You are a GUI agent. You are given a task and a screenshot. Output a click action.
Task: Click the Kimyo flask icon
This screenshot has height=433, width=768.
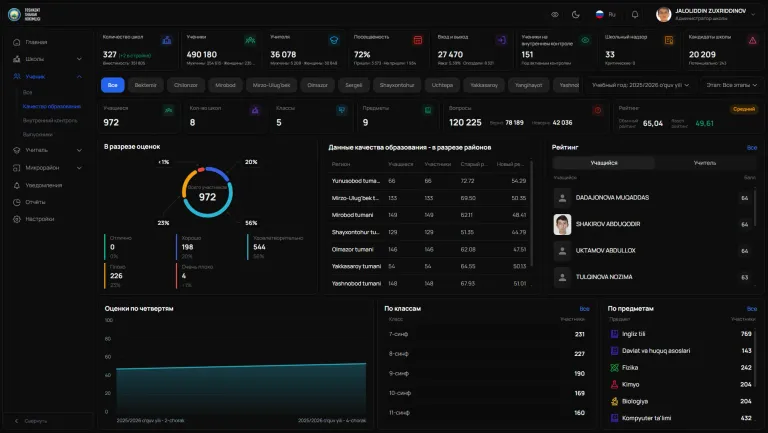point(614,385)
